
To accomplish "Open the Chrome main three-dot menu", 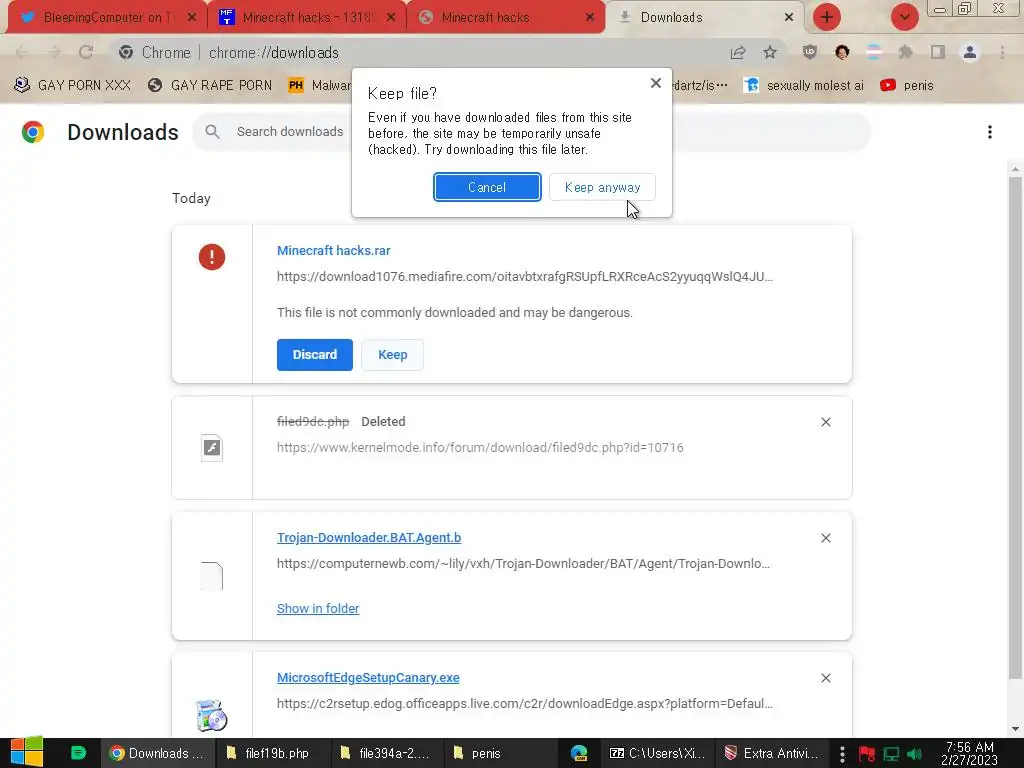I will [x=1002, y=52].
